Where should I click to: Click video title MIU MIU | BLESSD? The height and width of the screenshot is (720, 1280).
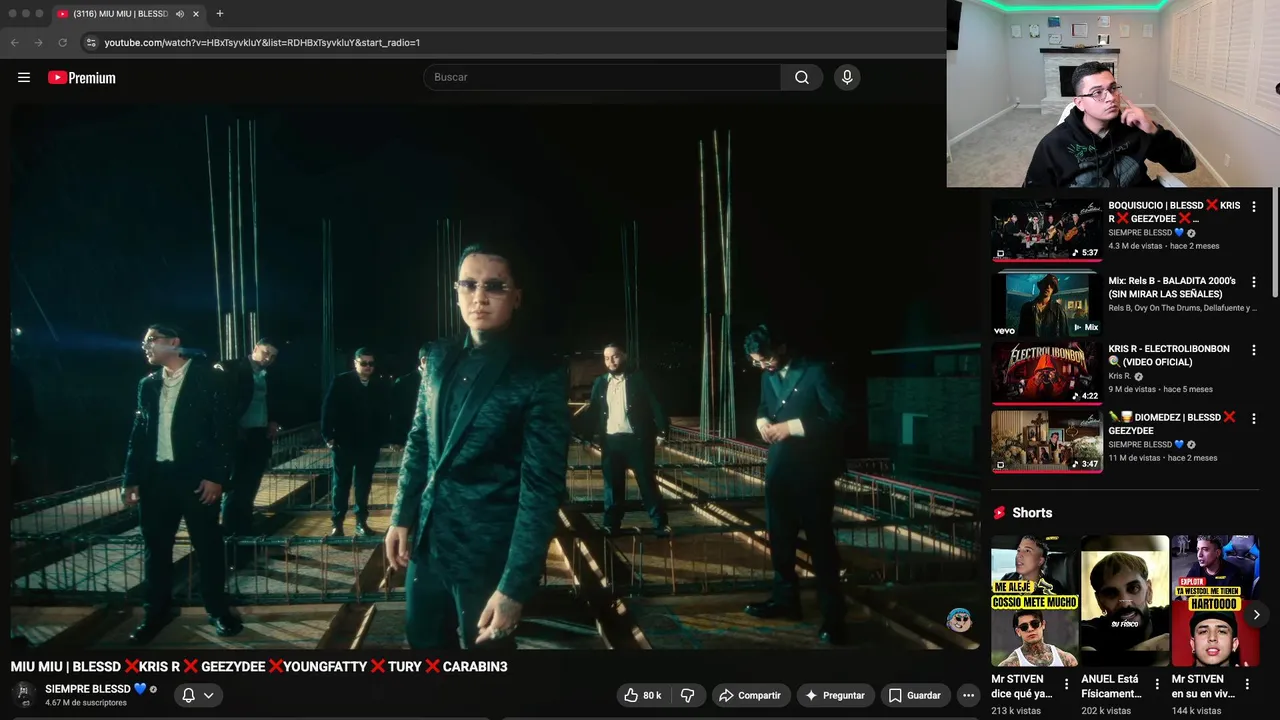[259, 666]
